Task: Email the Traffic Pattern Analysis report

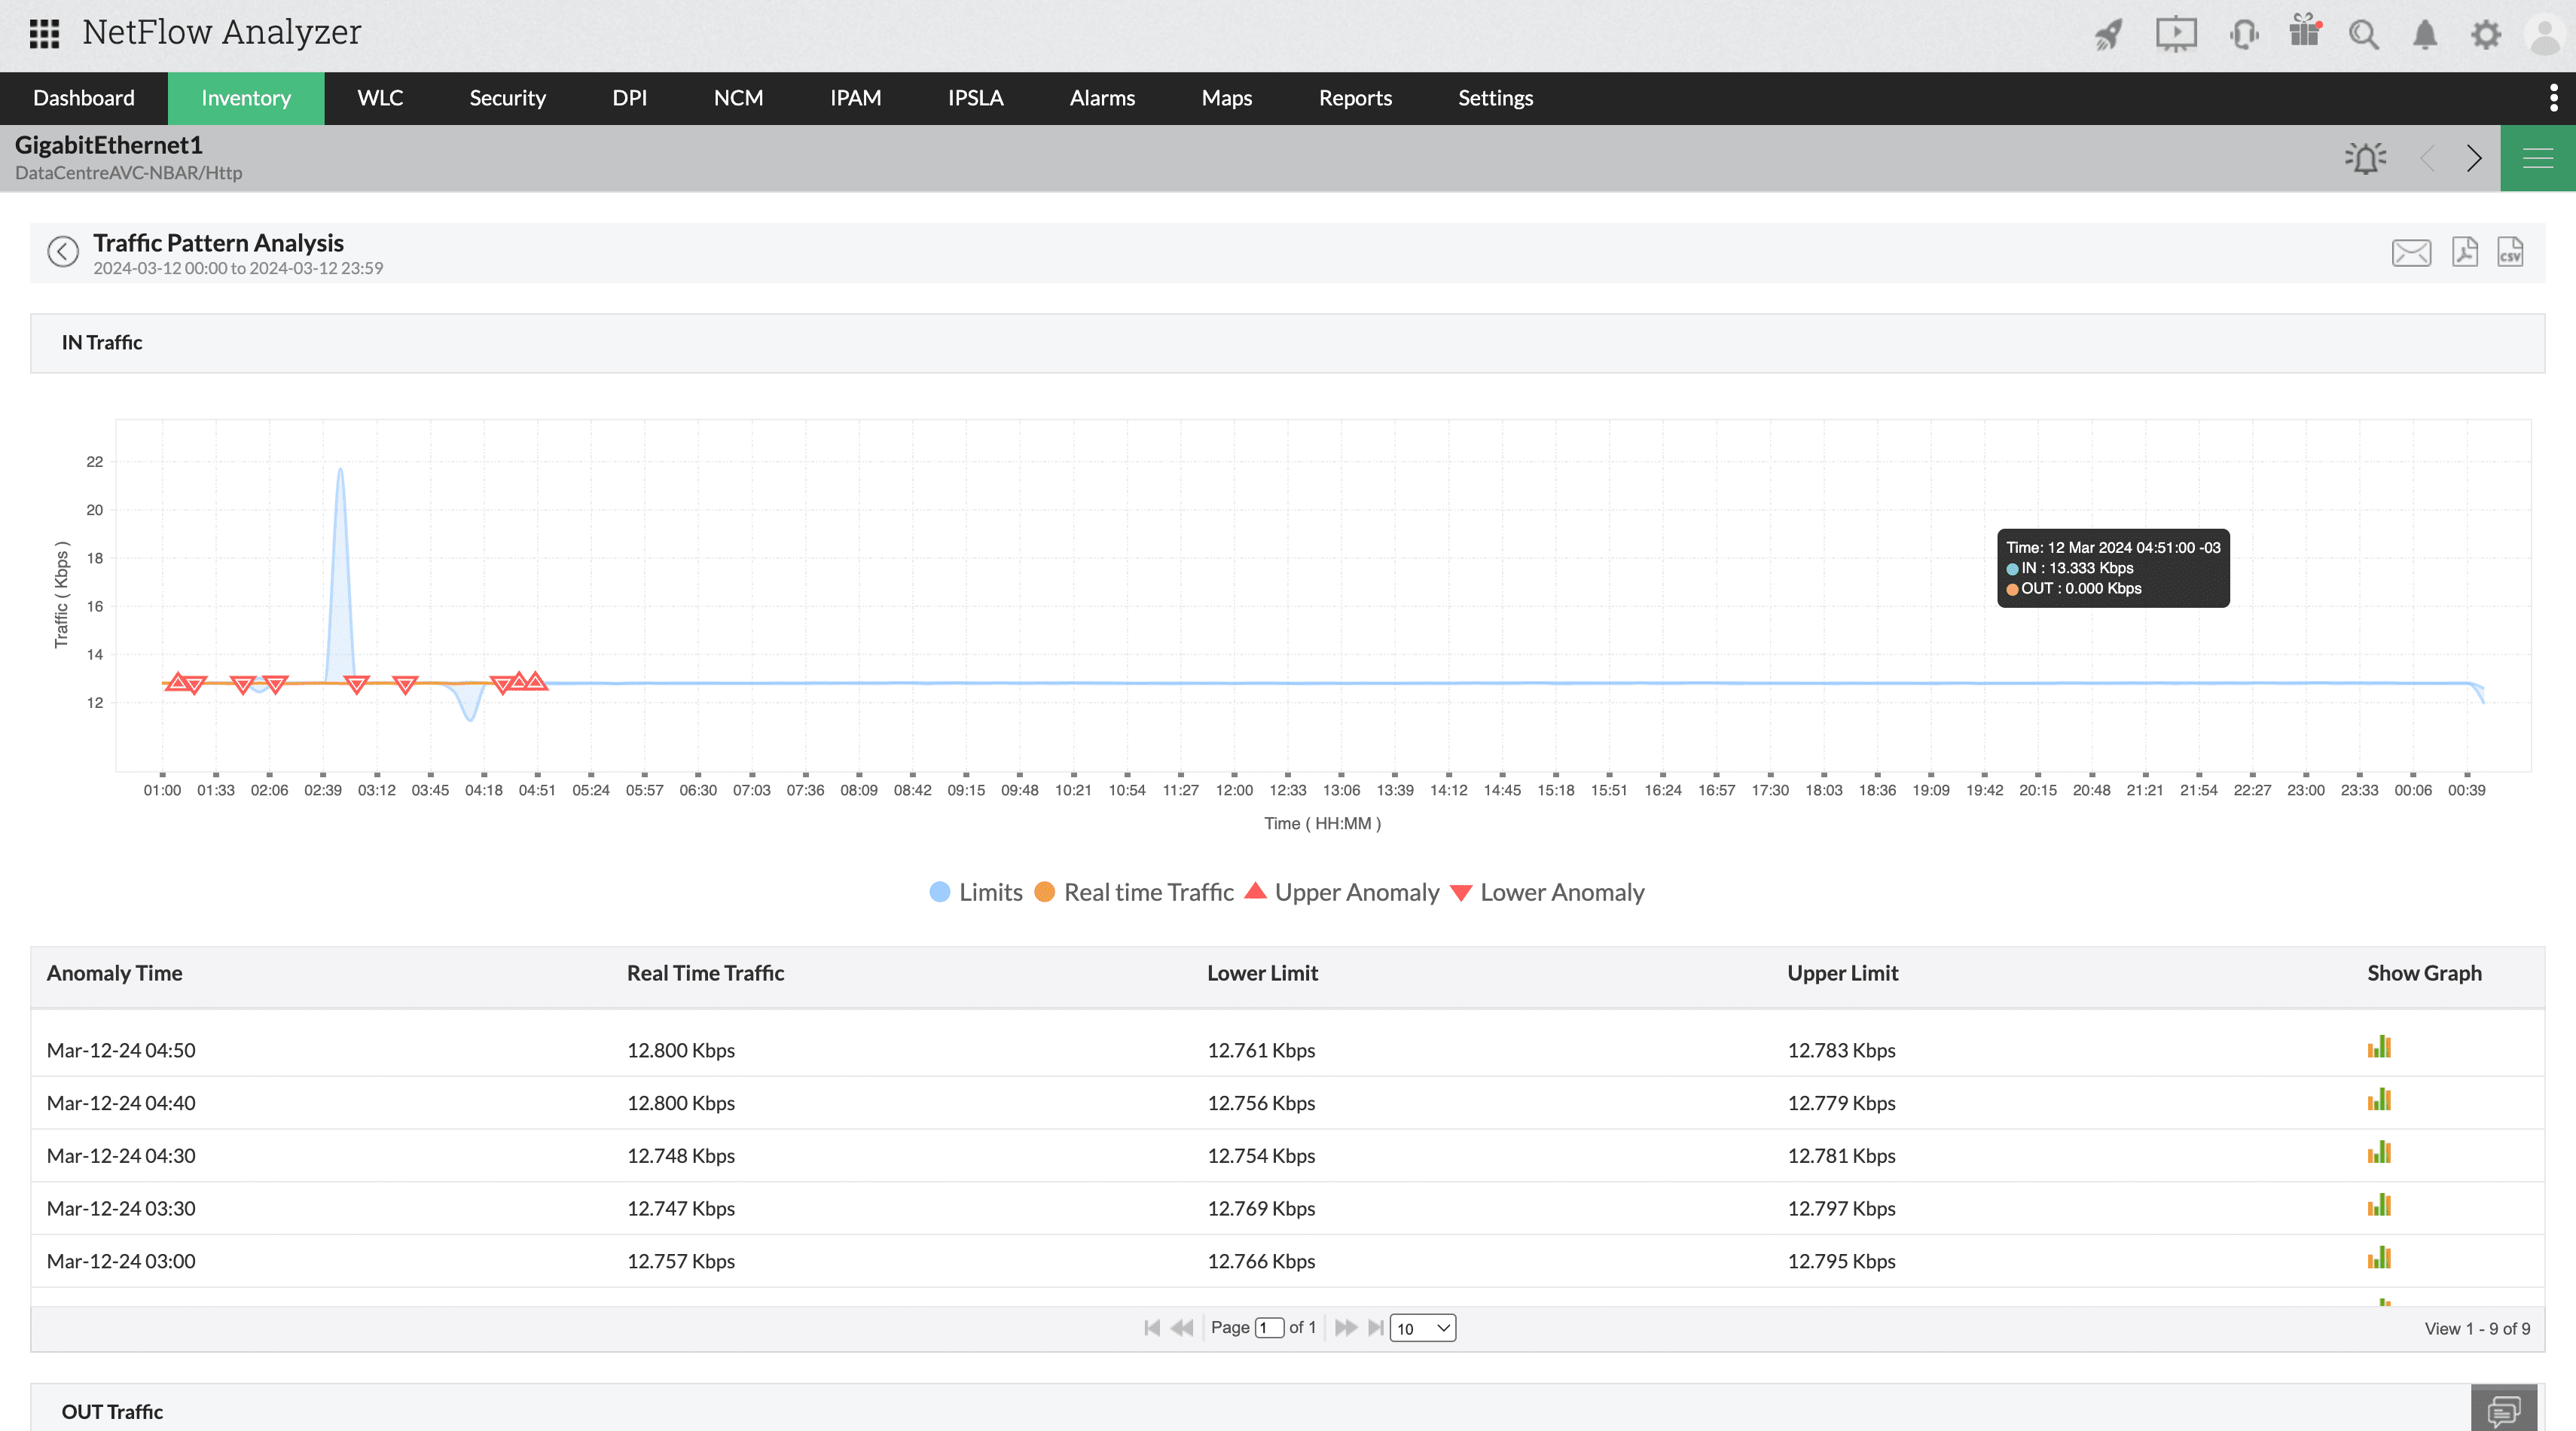Action: tap(2411, 253)
